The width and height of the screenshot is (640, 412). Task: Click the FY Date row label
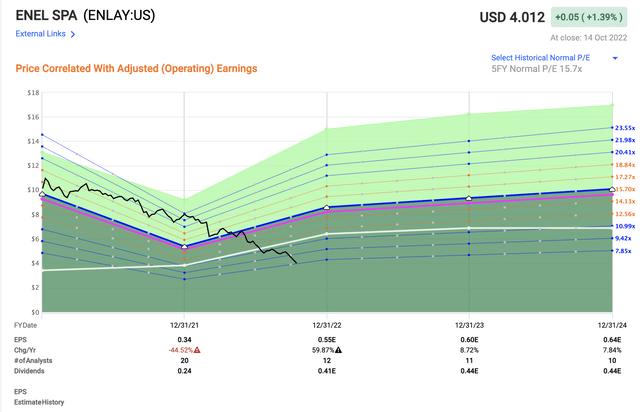click(x=25, y=325)
